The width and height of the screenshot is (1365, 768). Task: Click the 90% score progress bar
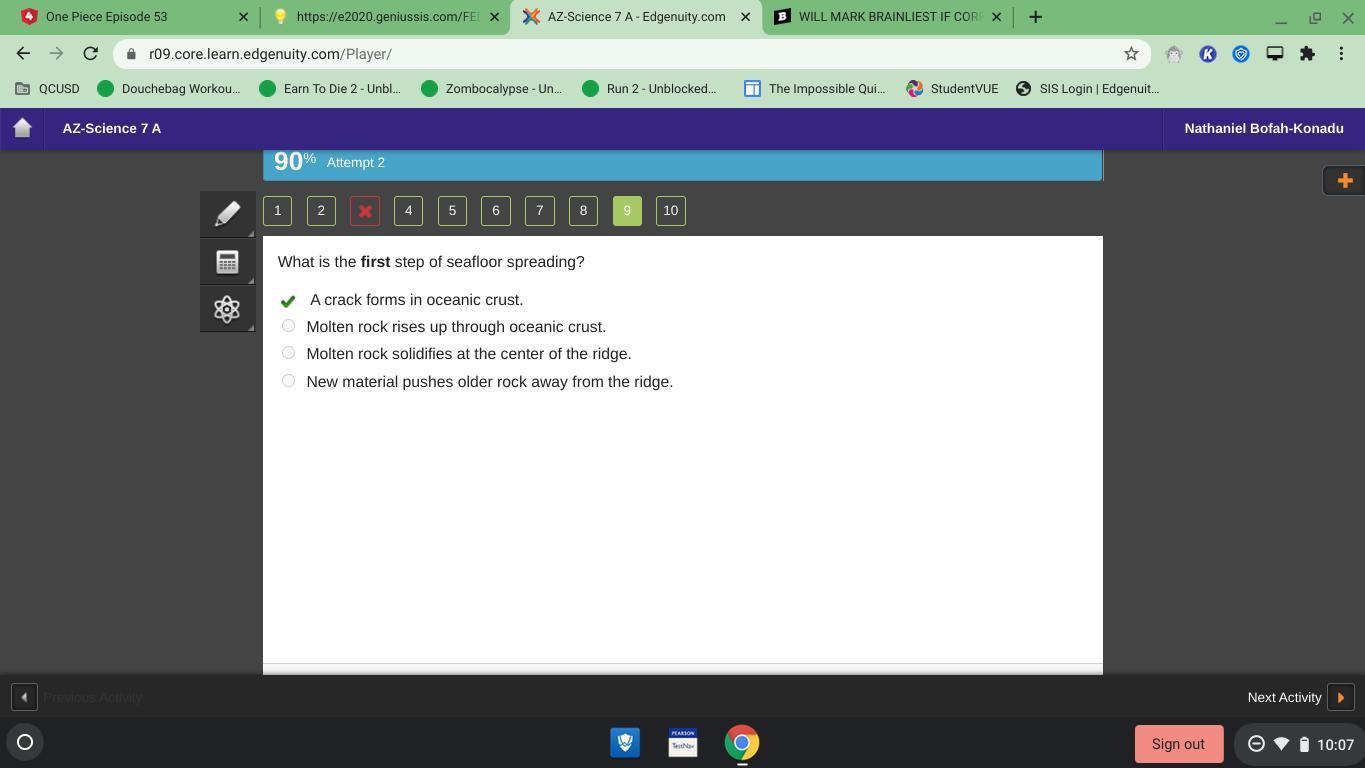(x=682, y=165)
